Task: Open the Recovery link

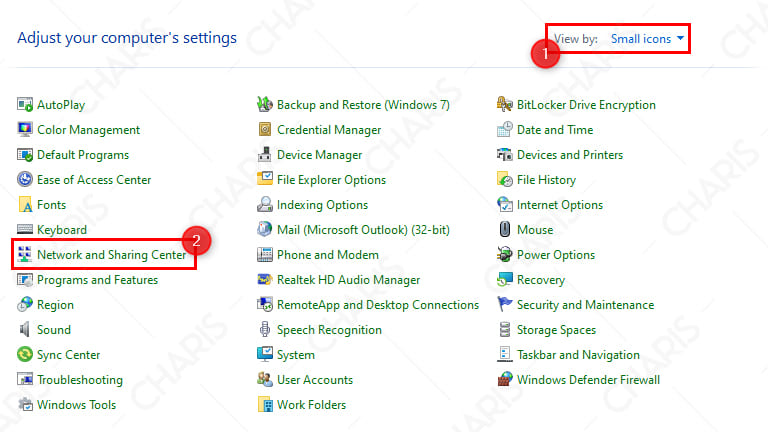Action: [541, 280]
